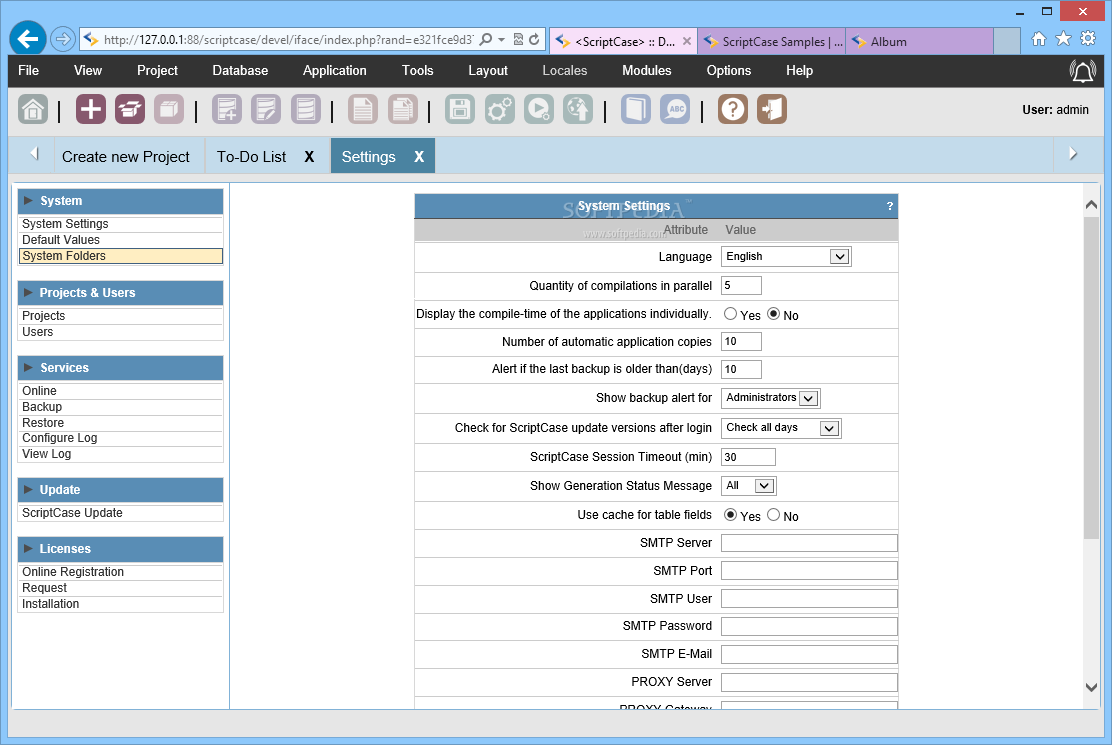Switch to the To-Do List tab

click(x=252, y=157)
